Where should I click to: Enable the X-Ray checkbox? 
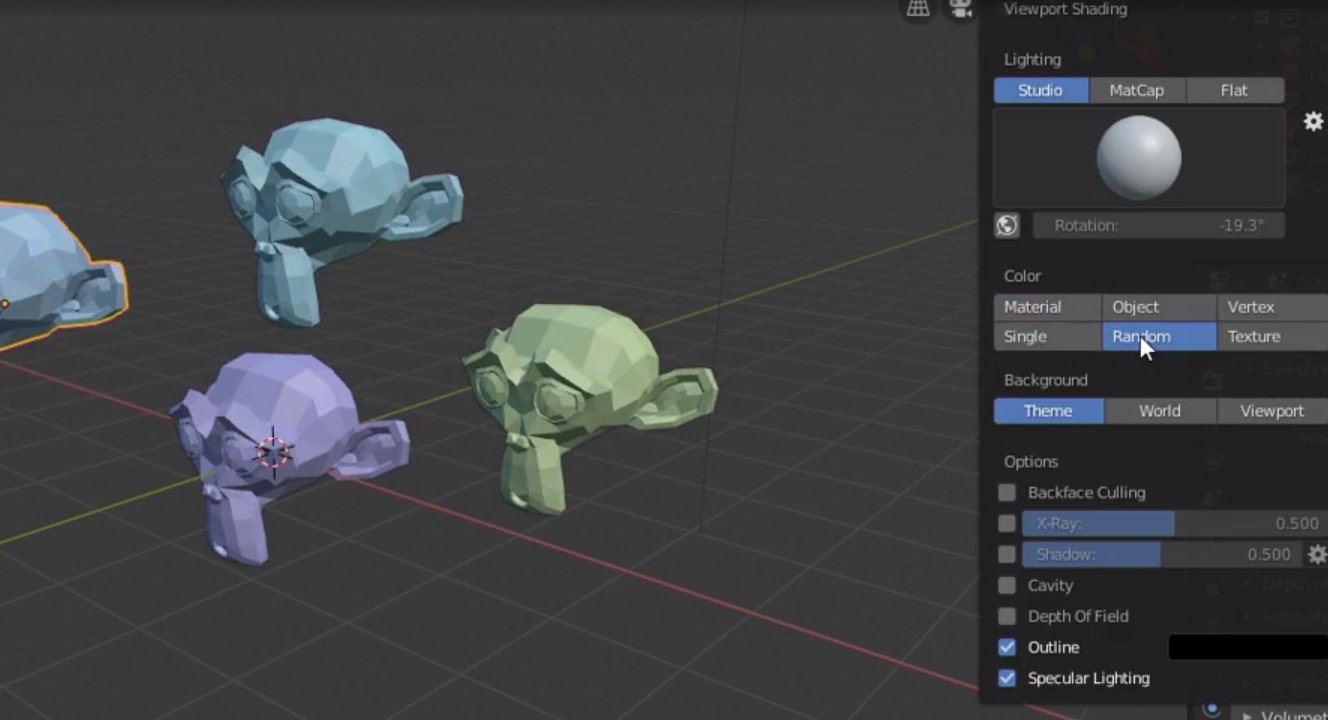(1007, 523)
